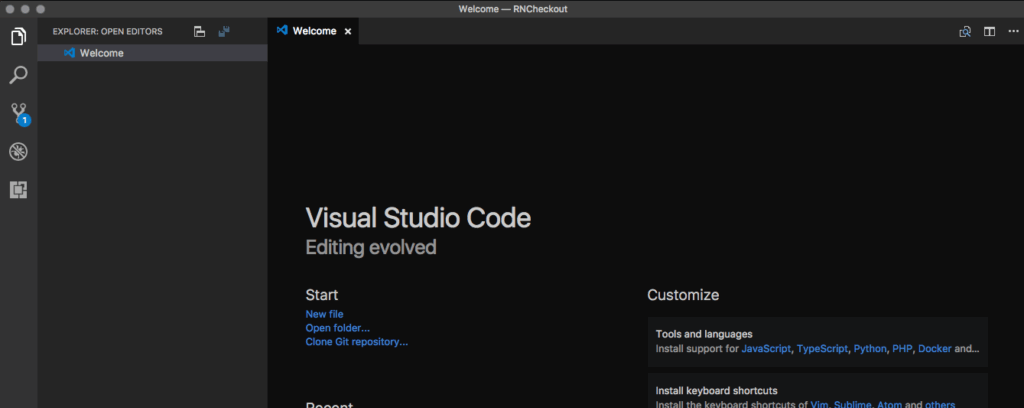
Task: Click the open changes icon in editor toolbar
Action: tap(965, 31)
